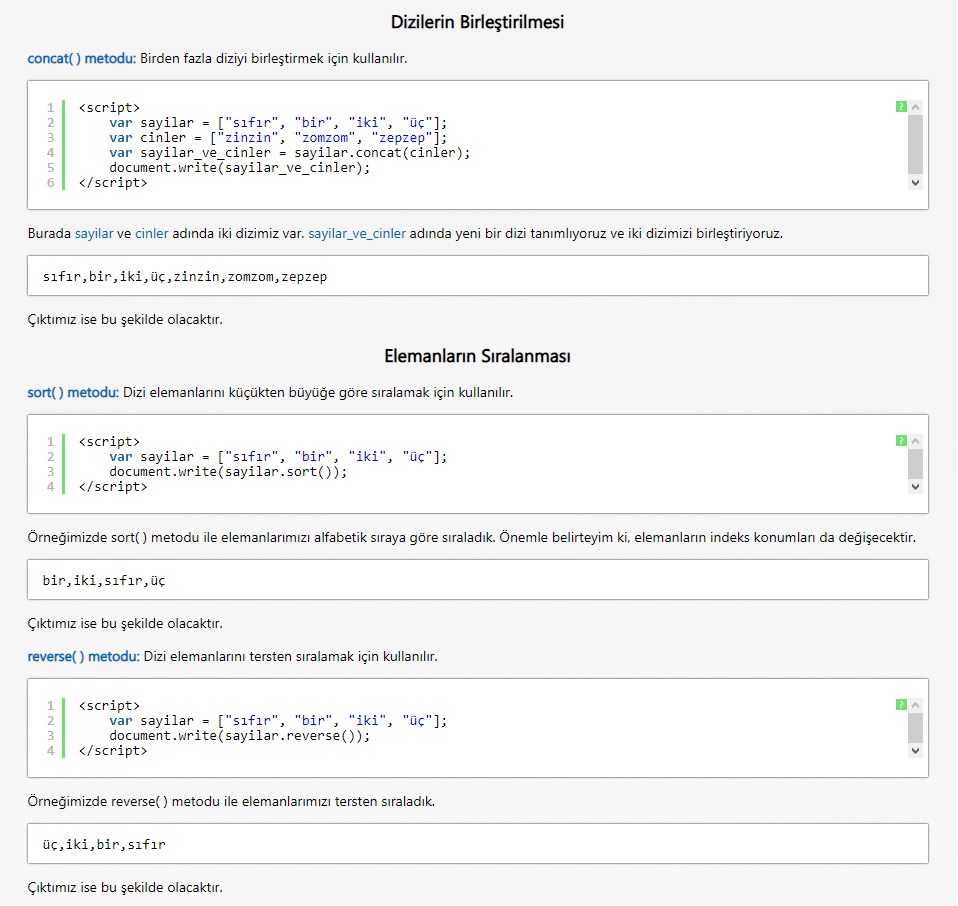
Task: Click sentence 'Örneğimizde reverse( ) metodu ile...'
Action: [231, 802]
